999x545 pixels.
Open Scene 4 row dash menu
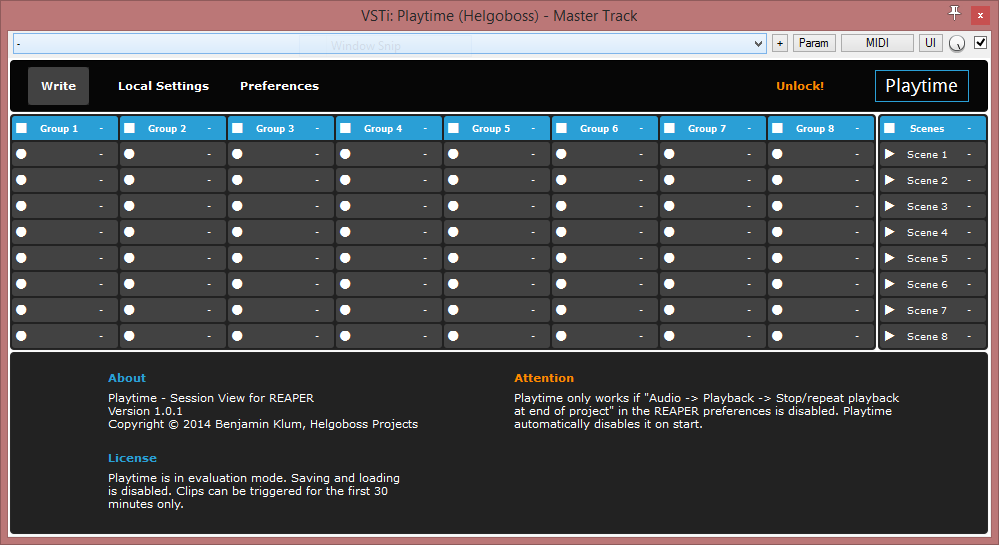[x=969, y=232]
